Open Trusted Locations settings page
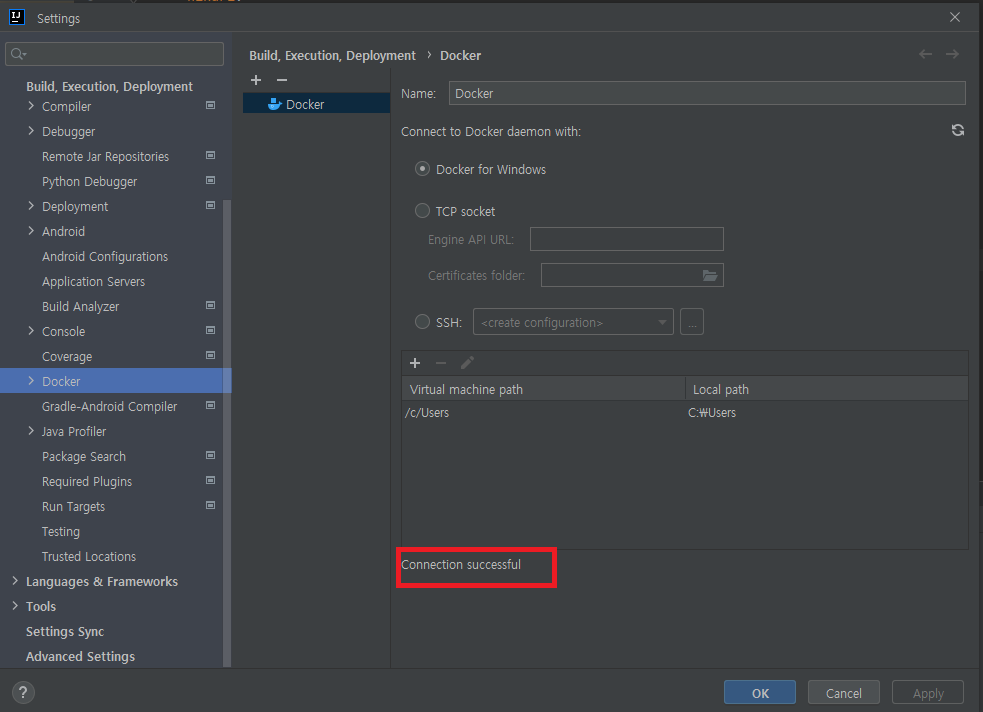The image size is (983, 712). tap(89, 557)
